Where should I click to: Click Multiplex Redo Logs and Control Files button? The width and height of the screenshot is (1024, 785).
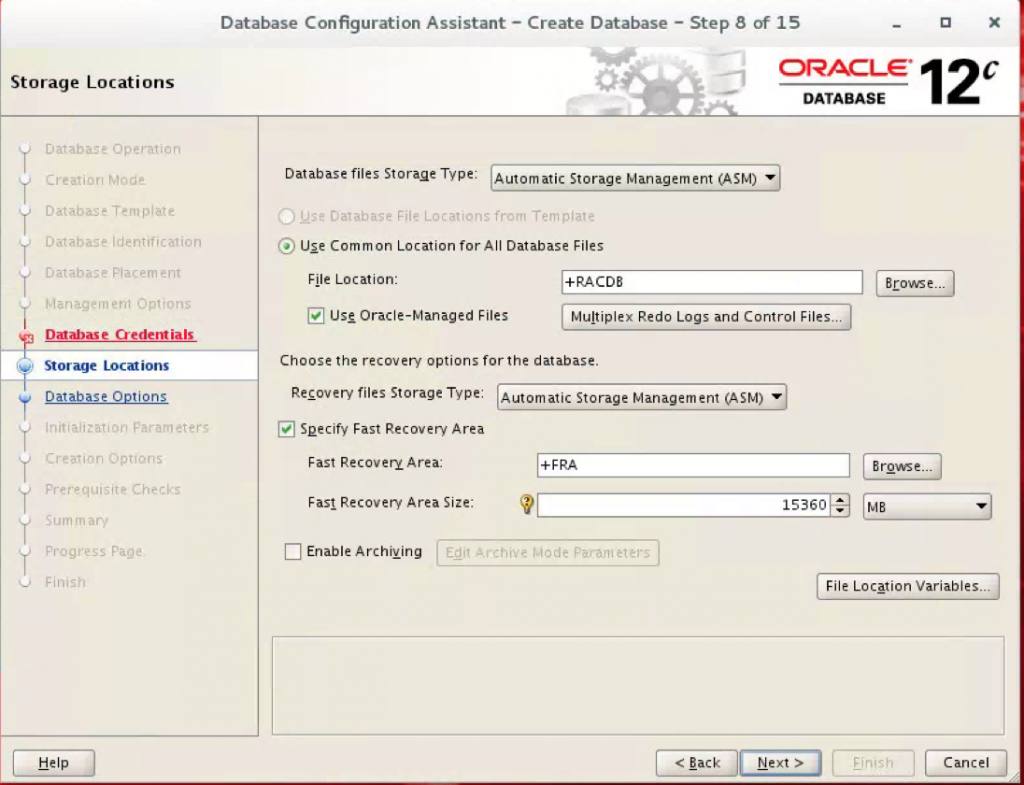click(706, 317)
